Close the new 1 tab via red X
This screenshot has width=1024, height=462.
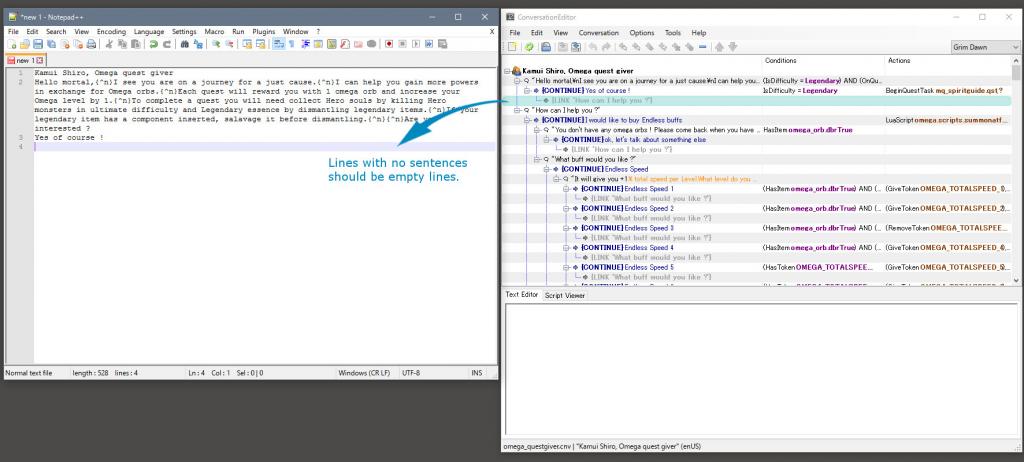tap(40, 60)
